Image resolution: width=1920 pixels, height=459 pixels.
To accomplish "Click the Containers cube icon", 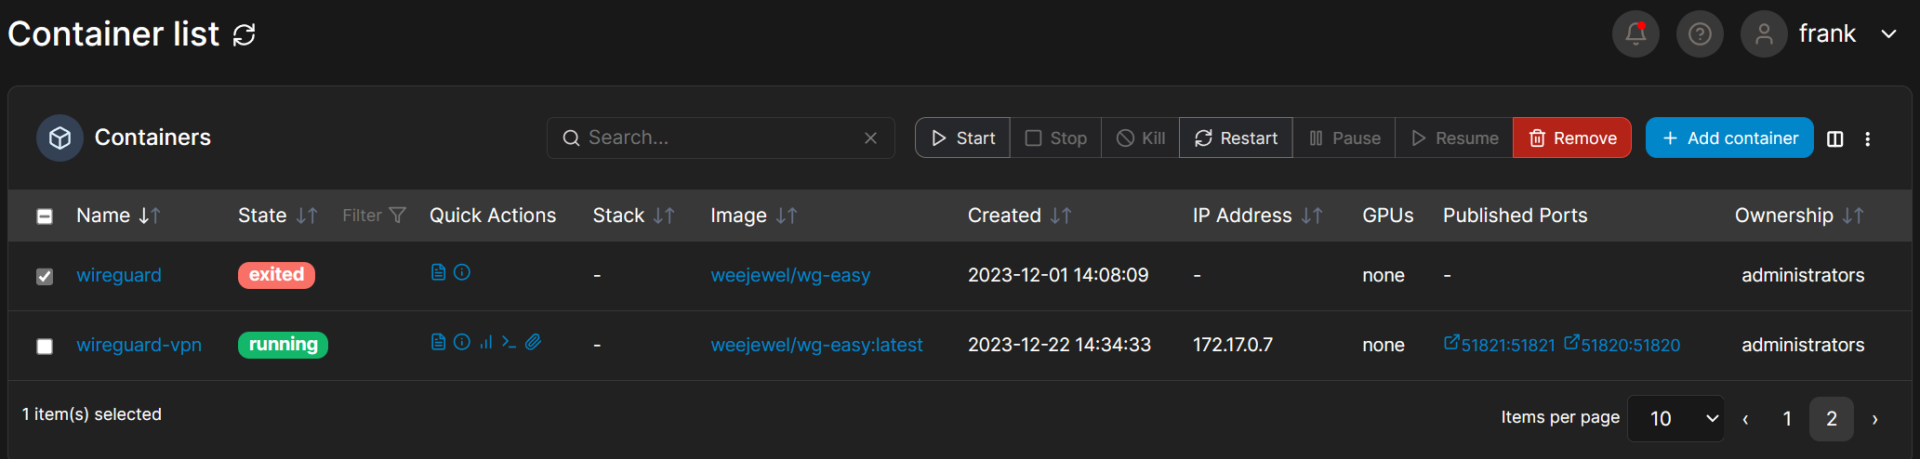I will (60, 138).
